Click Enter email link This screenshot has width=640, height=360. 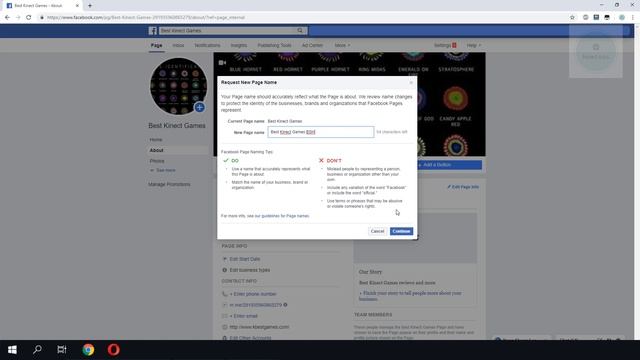pyautogui.click(x=243, y=316)
